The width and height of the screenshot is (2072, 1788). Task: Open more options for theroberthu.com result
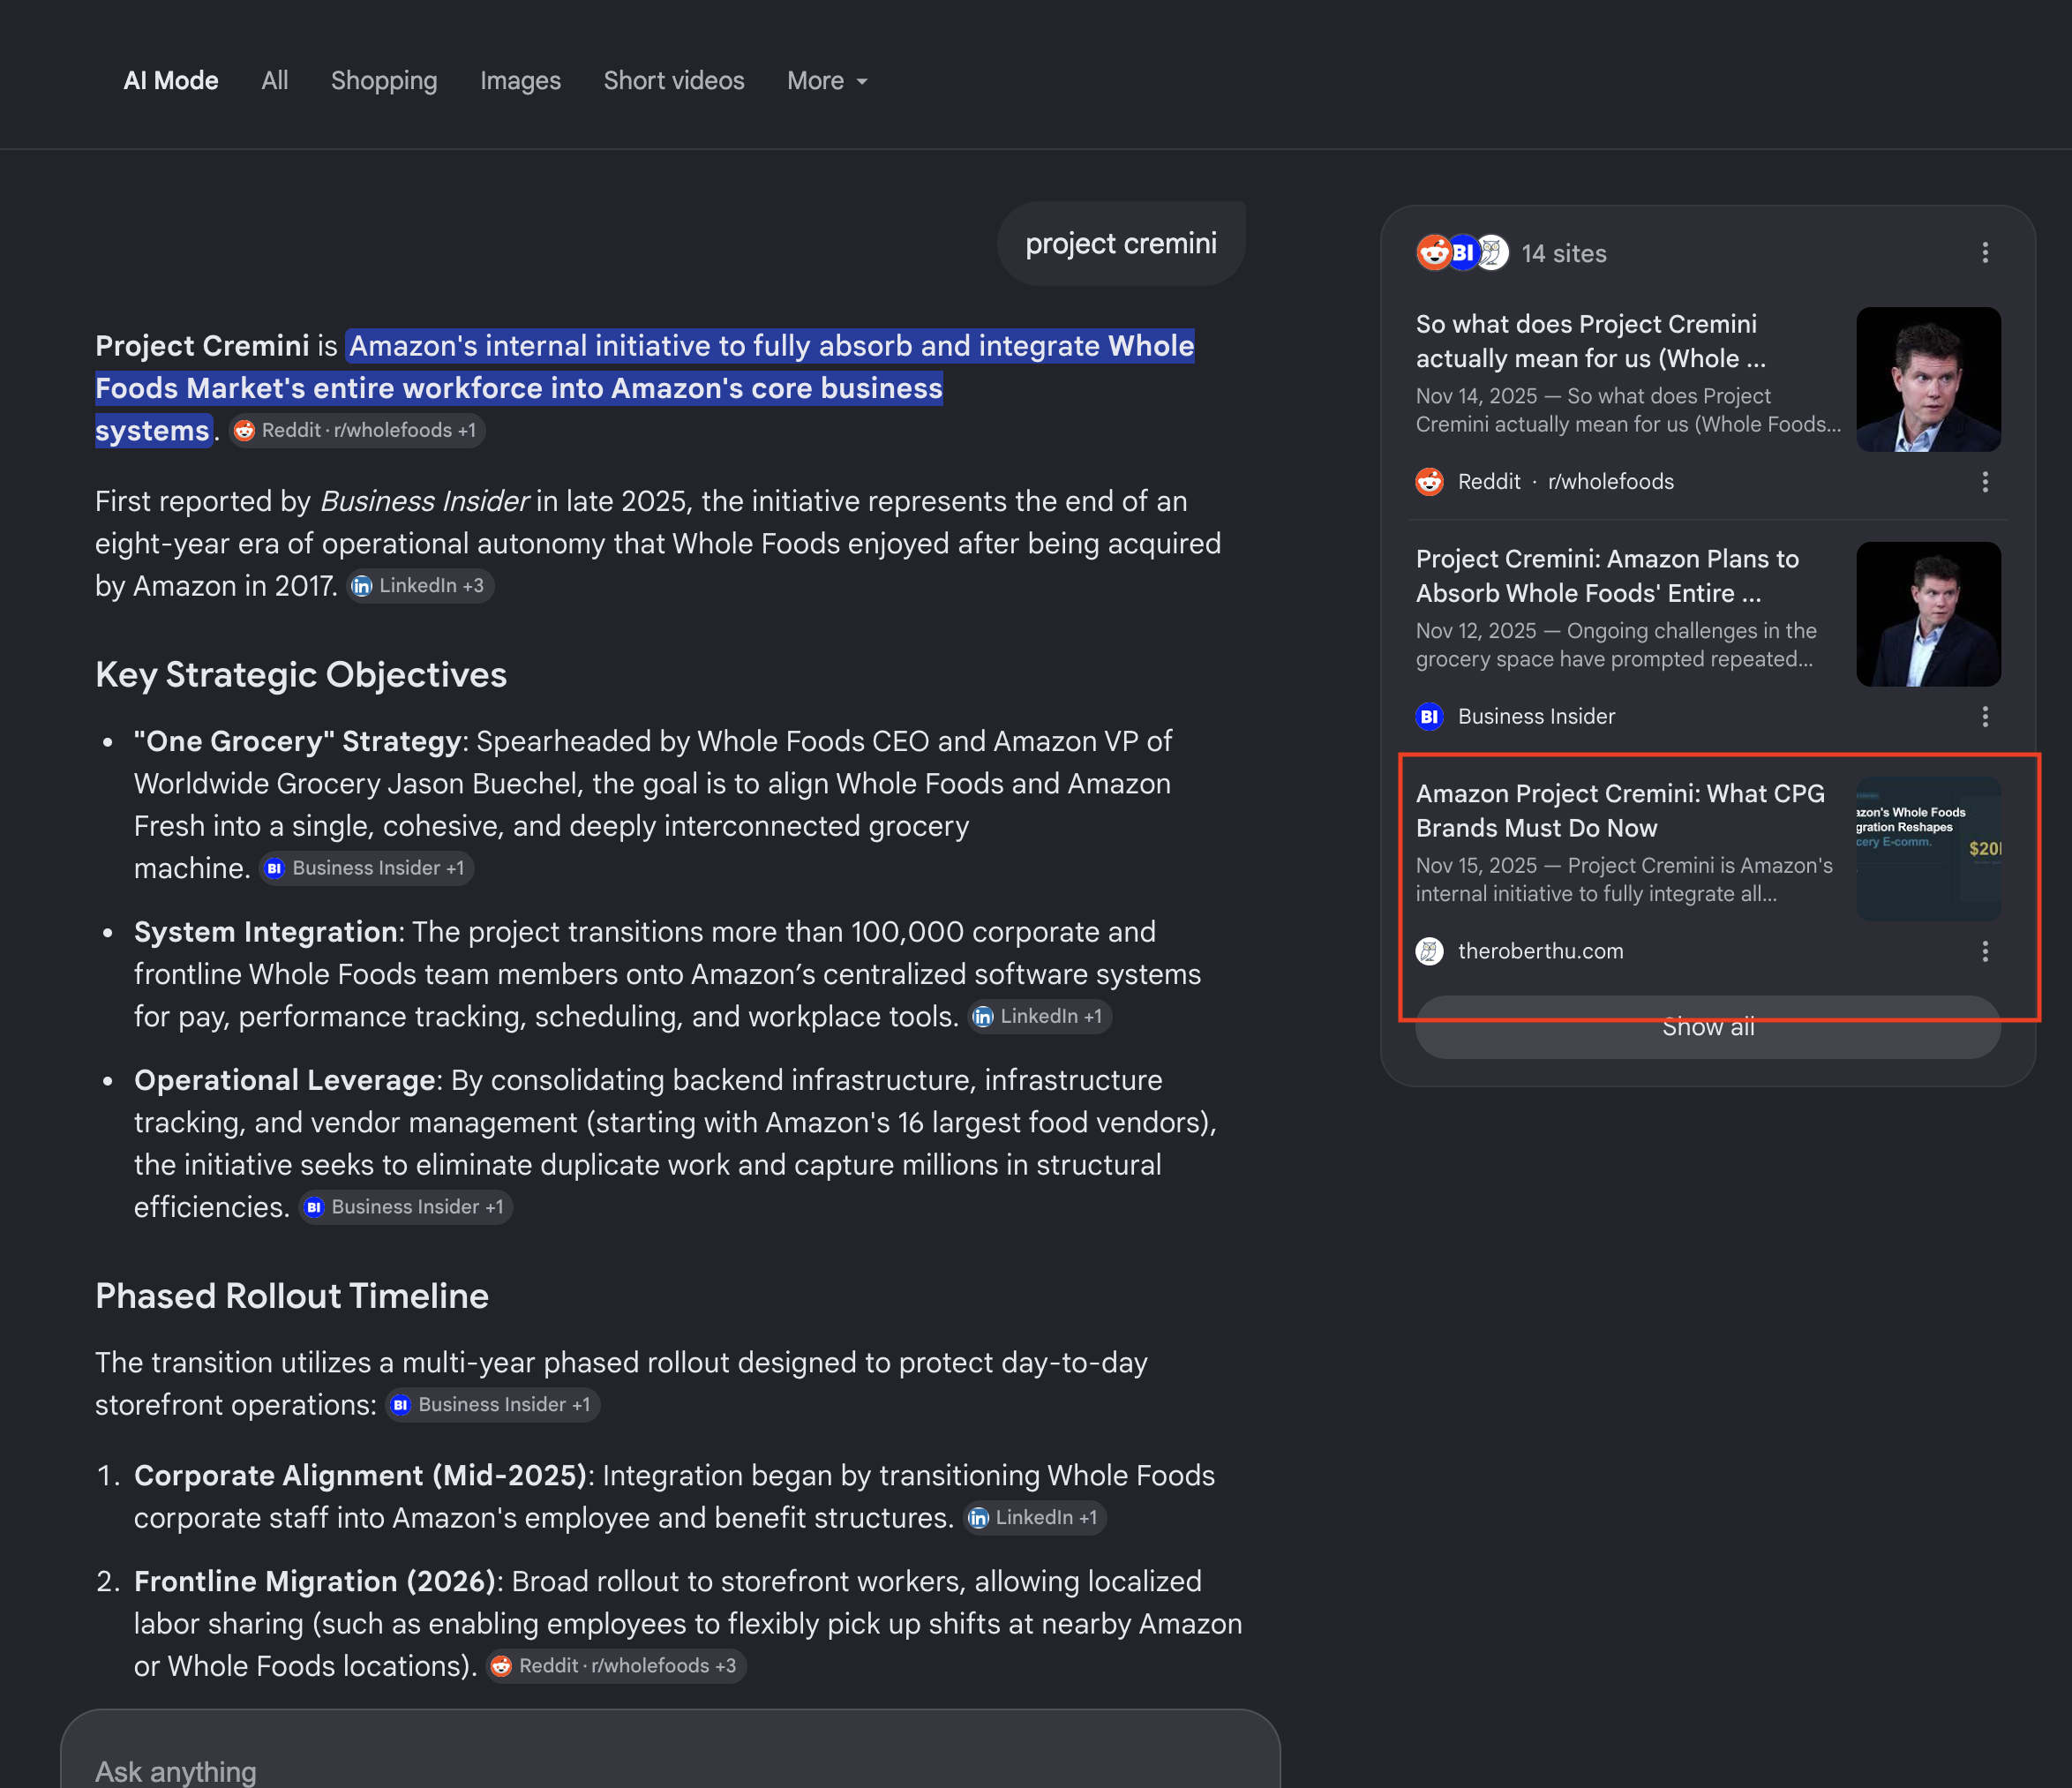pos(1985,952)
